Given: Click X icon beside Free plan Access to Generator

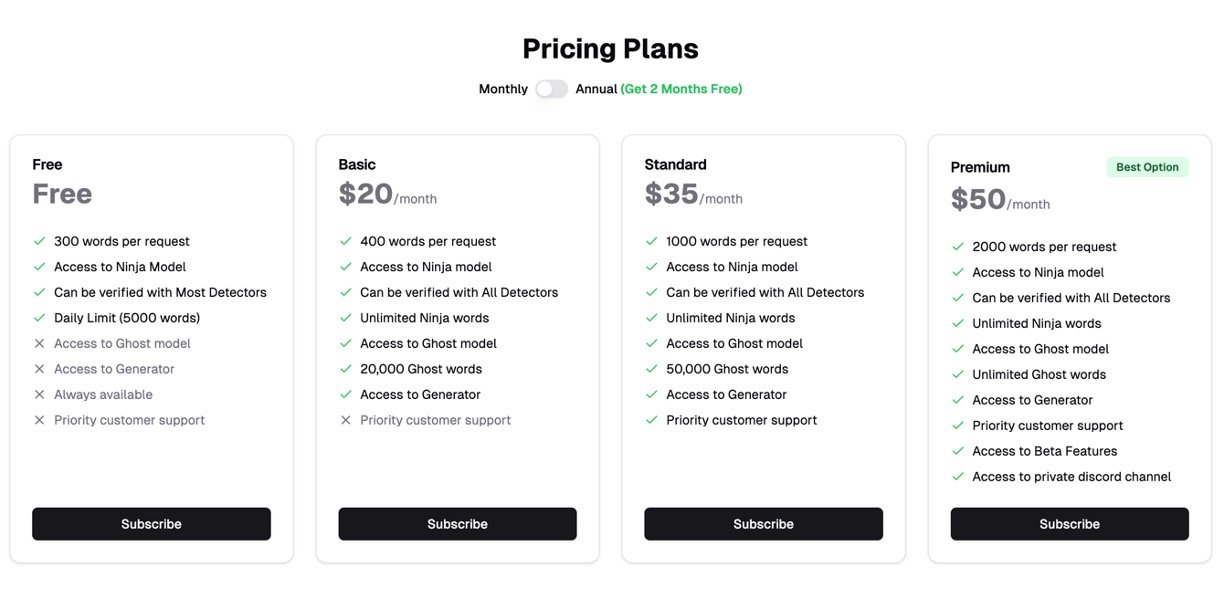Looking at the screenshot, I should (x=40, y=369).
